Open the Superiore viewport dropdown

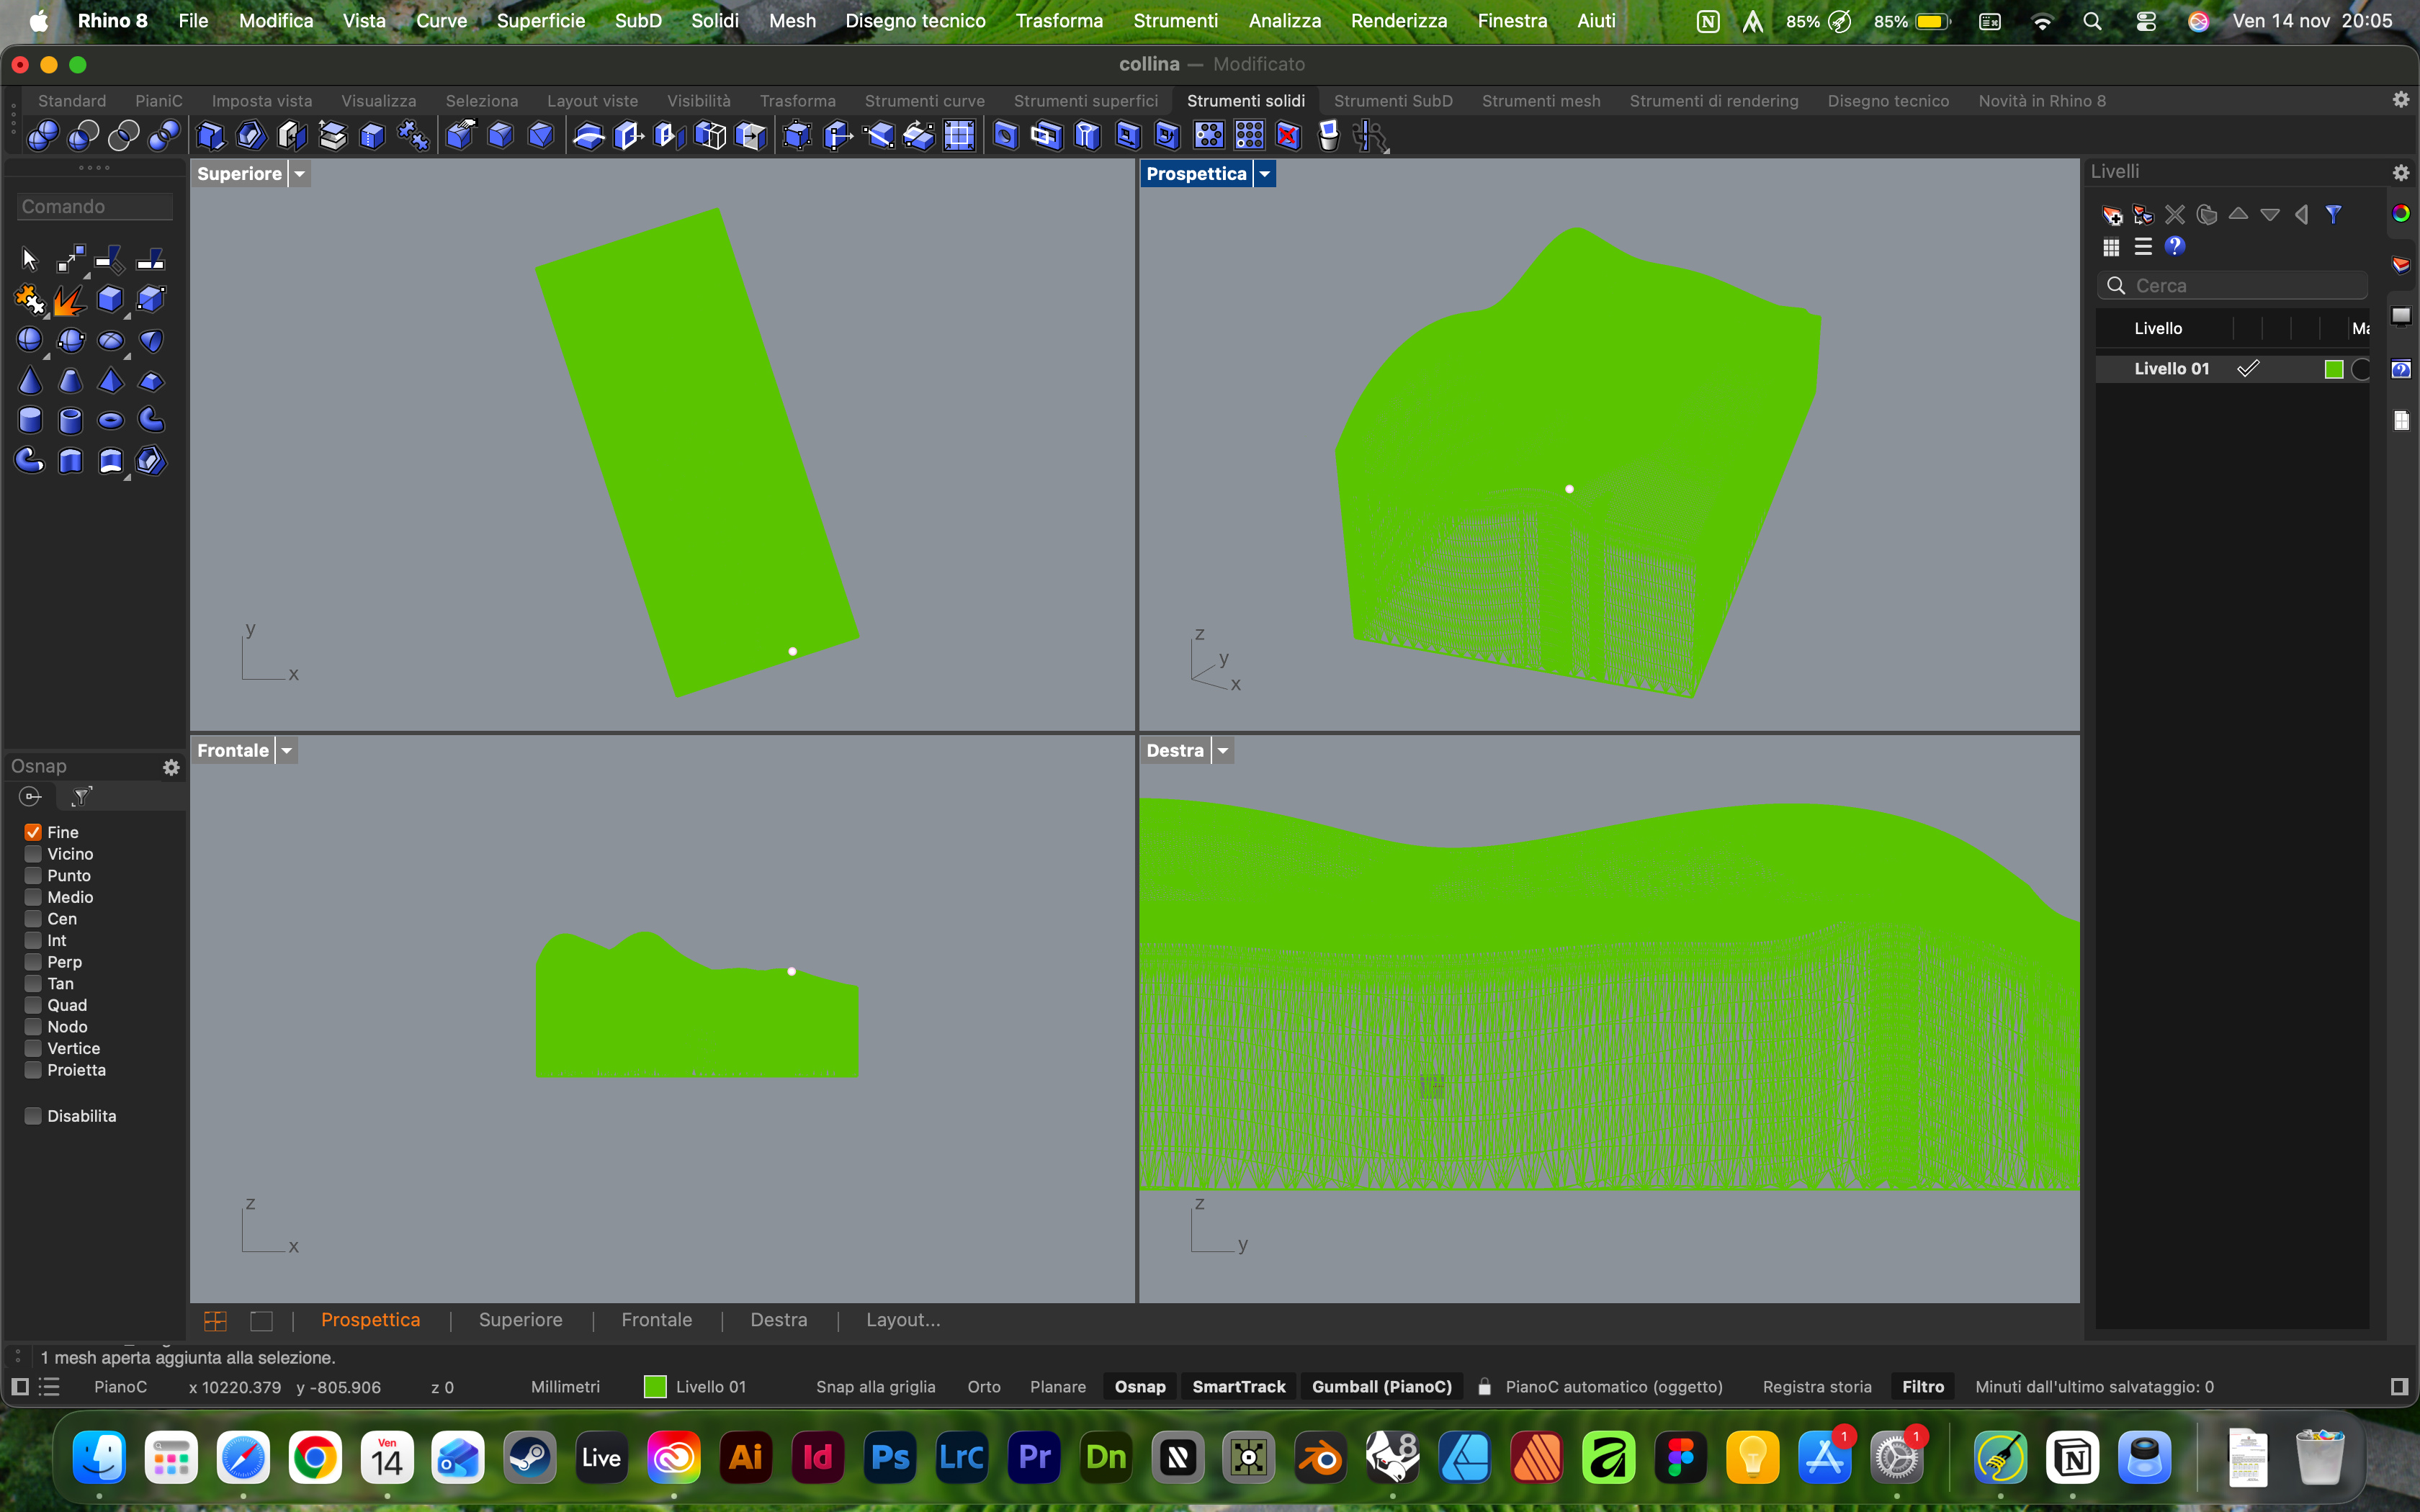299,173
